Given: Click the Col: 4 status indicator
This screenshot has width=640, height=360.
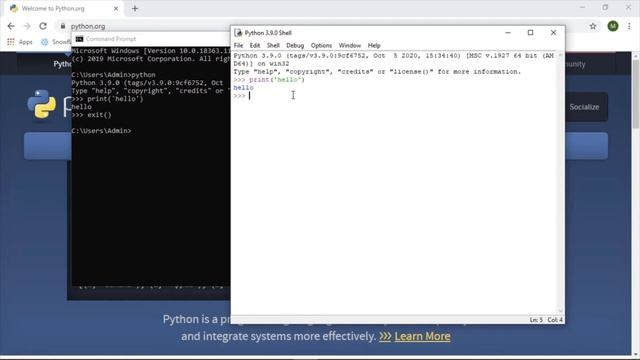Looking at the screenshot, I should pos(555,320).
